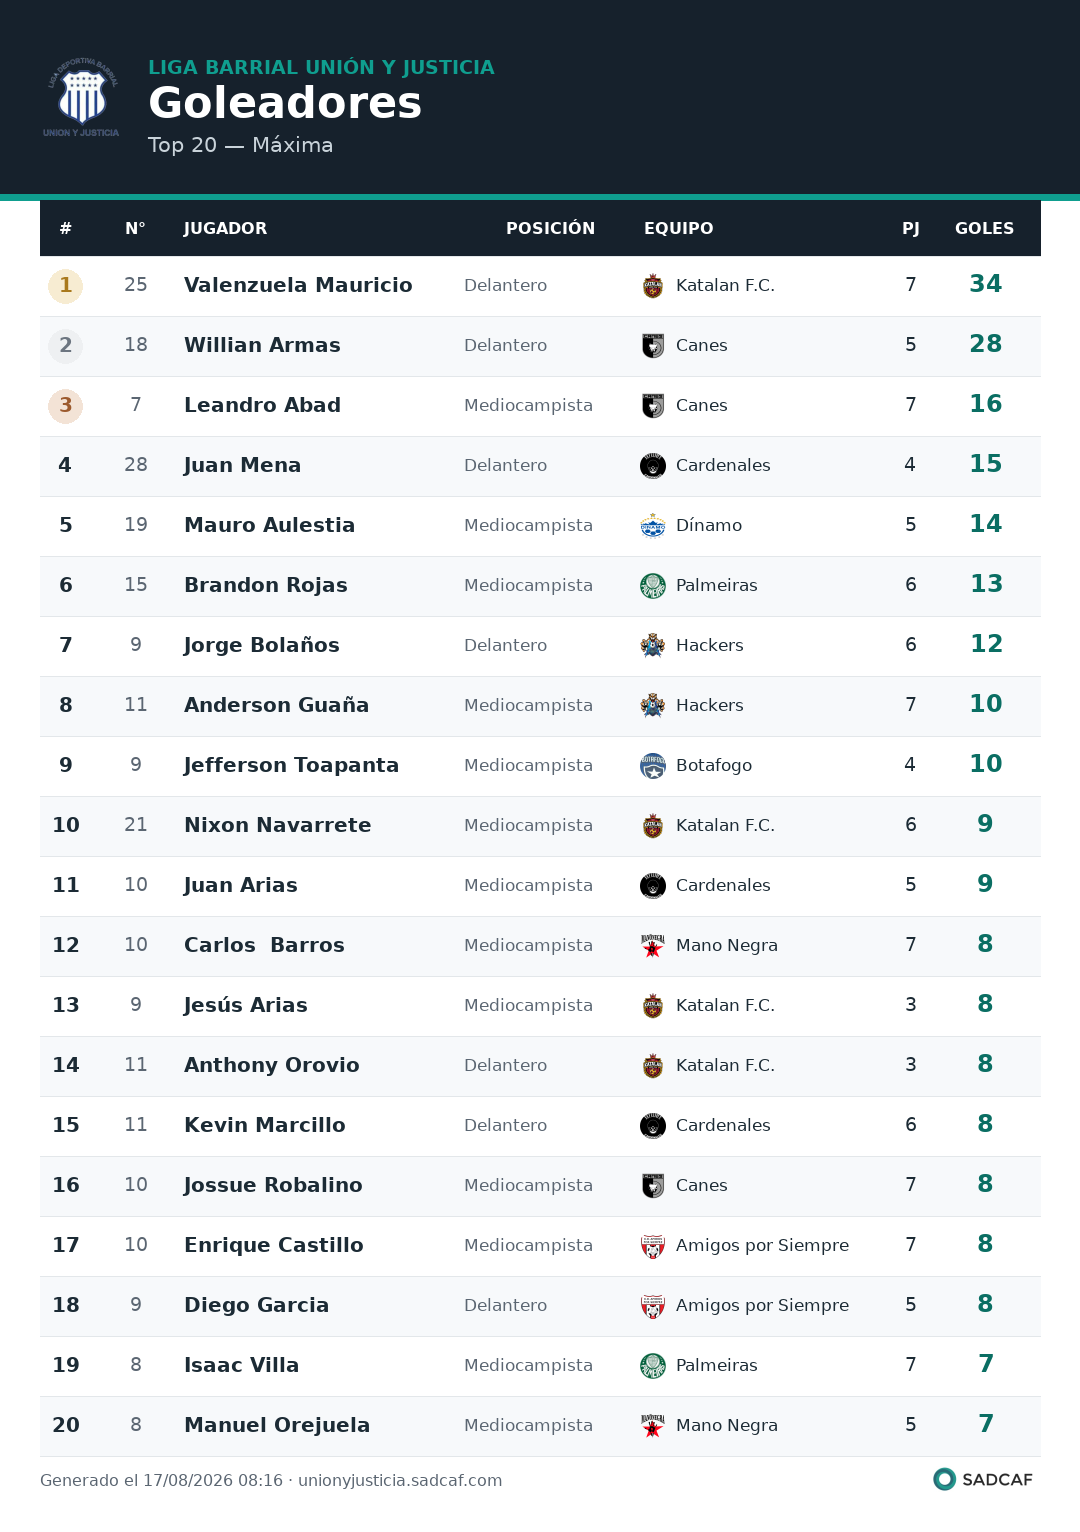Click the Hackers logo in Jorge Bolaños row
Viewport: 1080px width, 1532px height.
point(653,646)
